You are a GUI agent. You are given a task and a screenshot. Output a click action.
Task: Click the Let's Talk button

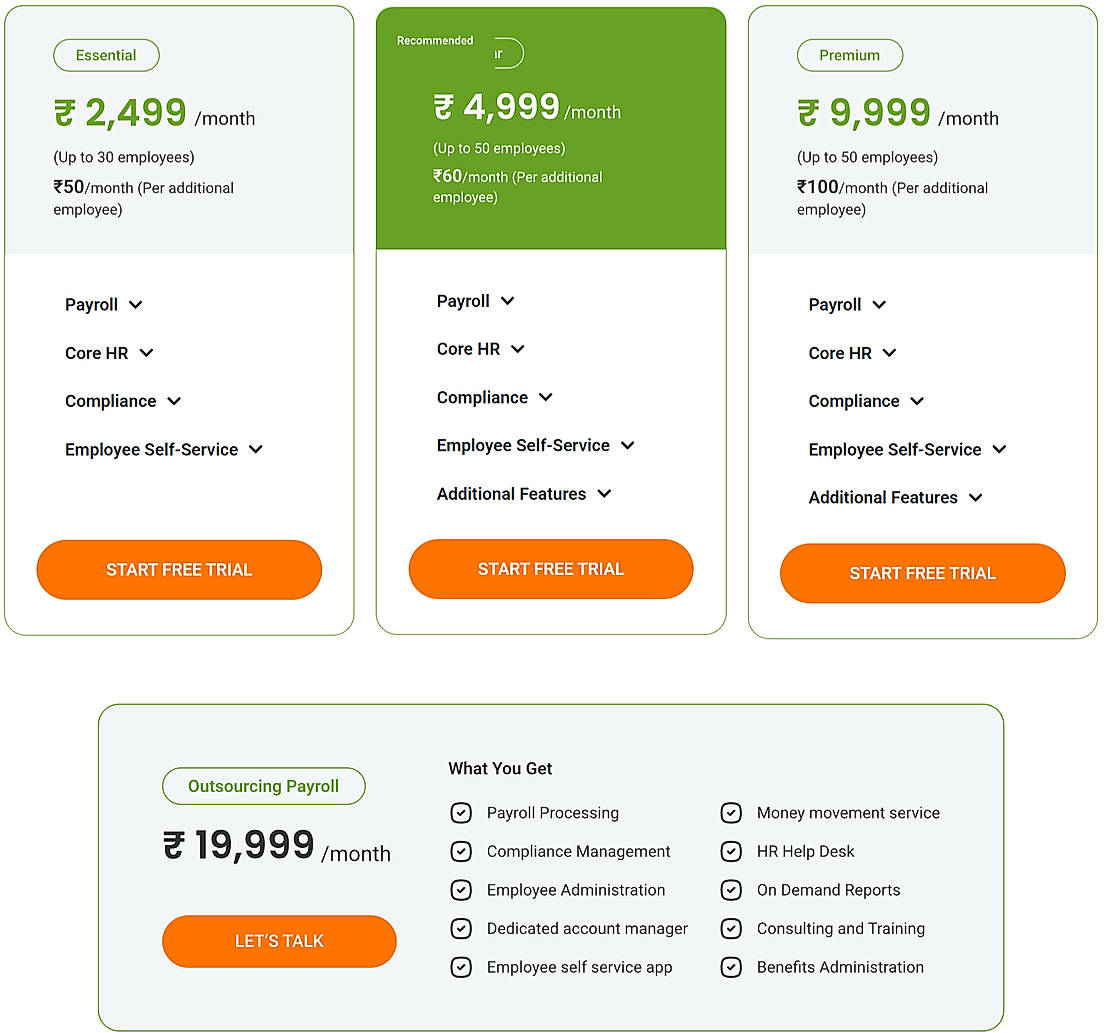click(279, 941)
